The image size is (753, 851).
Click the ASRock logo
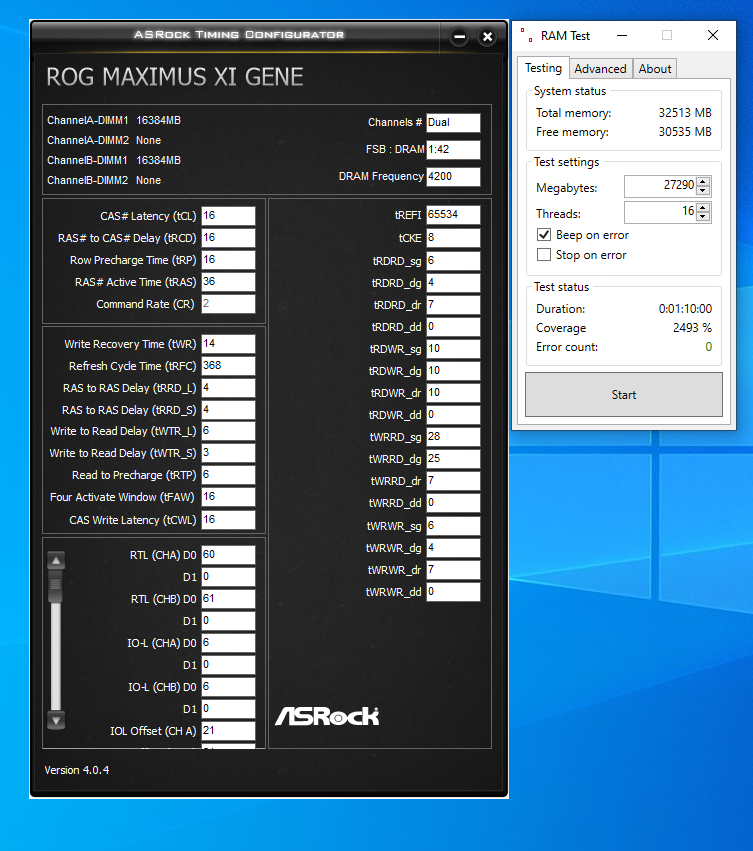[x=327, y=716]
